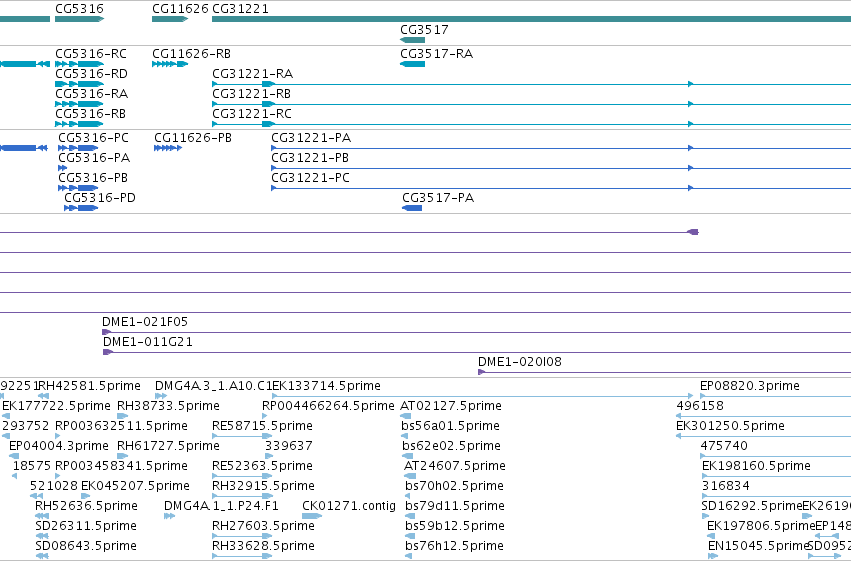The width and height of the screenshot is (851, 561).
Task: Click EST label RE58715.5prime
Action: [262, 426]
